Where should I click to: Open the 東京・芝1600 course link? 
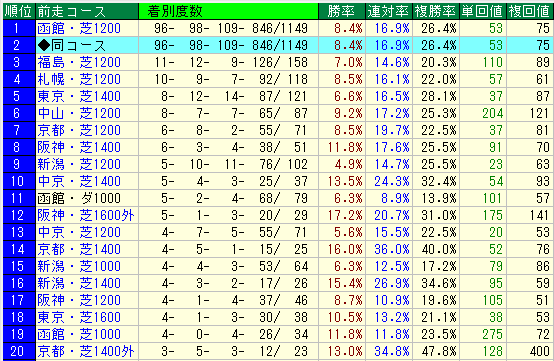[79, 317]
